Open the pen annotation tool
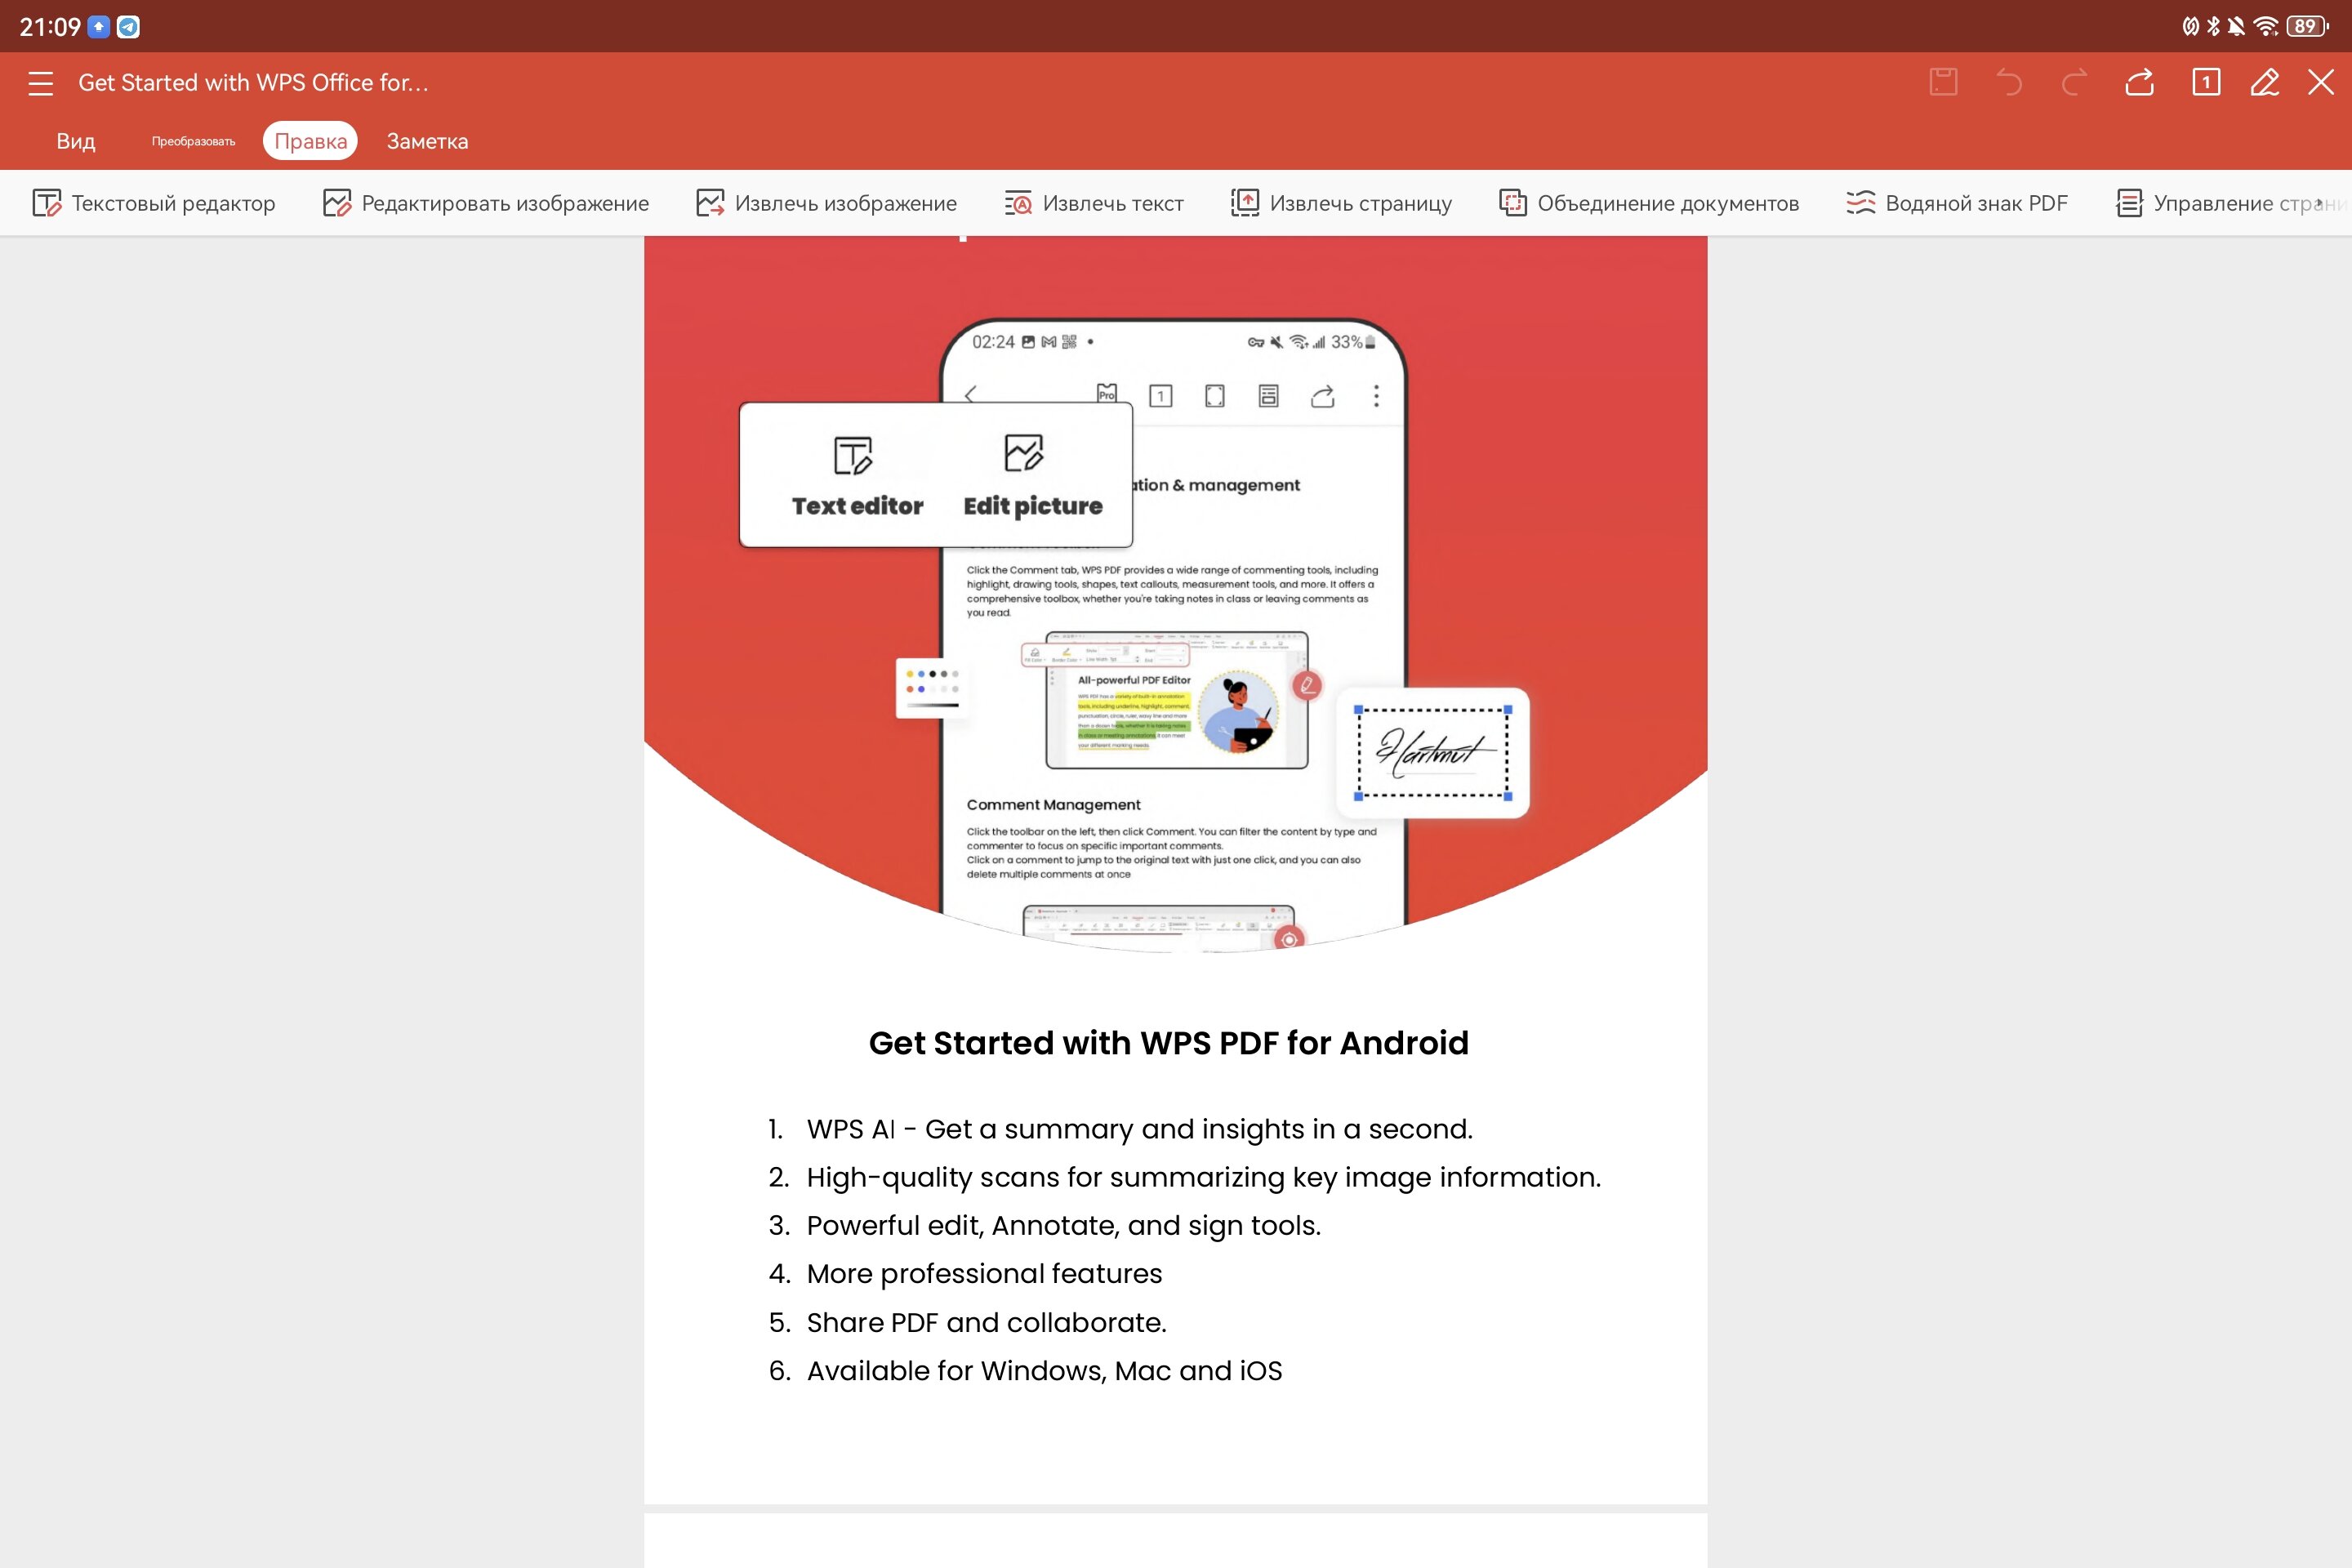Image resolution: width=2352 pixels, height=1568 pixels. coord(2265,82)
